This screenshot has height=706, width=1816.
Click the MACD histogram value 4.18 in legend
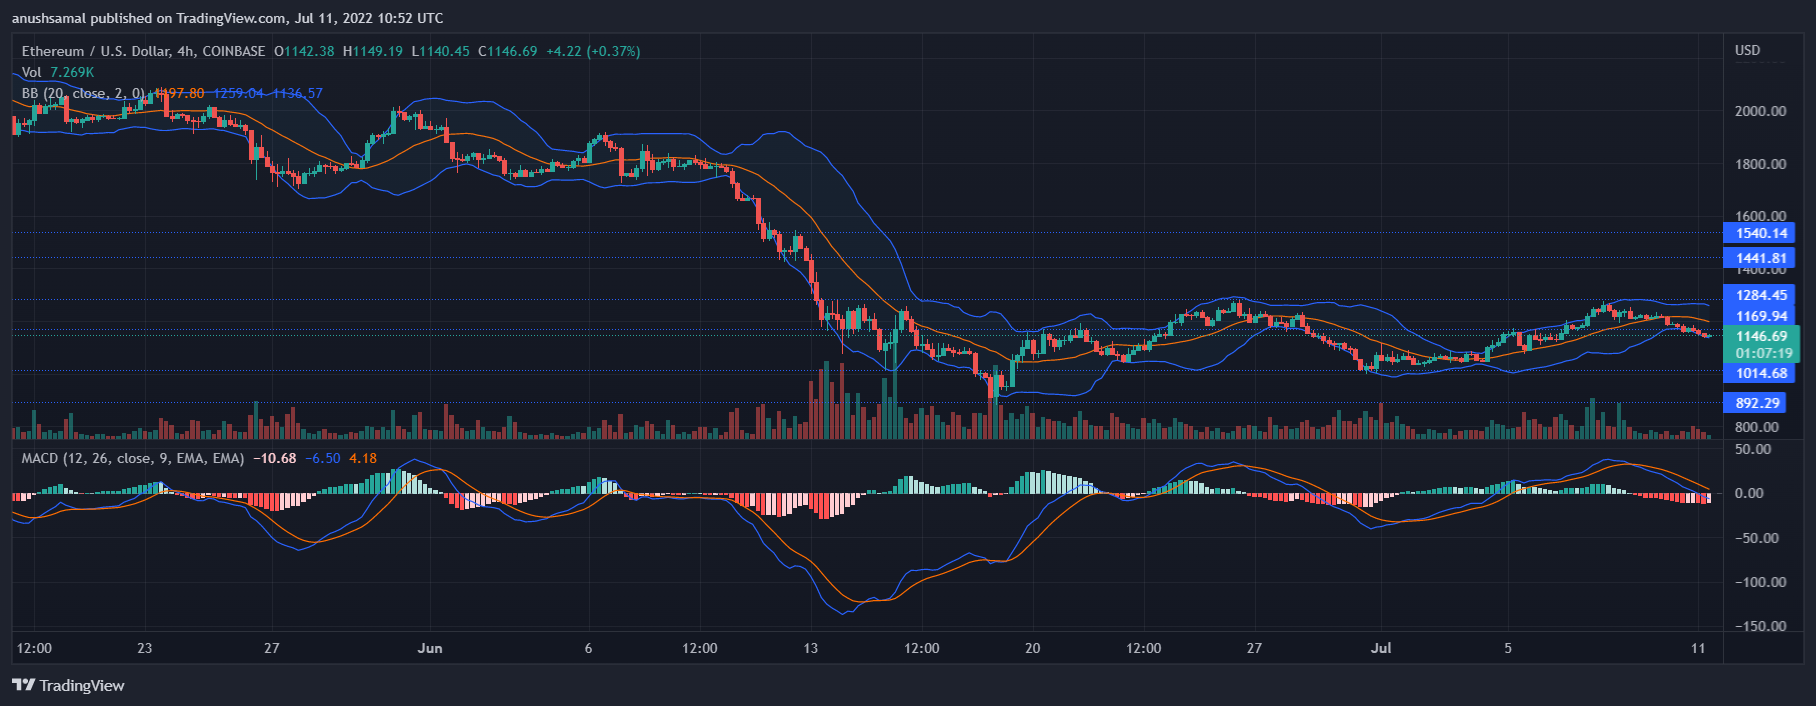pos(363,458)
